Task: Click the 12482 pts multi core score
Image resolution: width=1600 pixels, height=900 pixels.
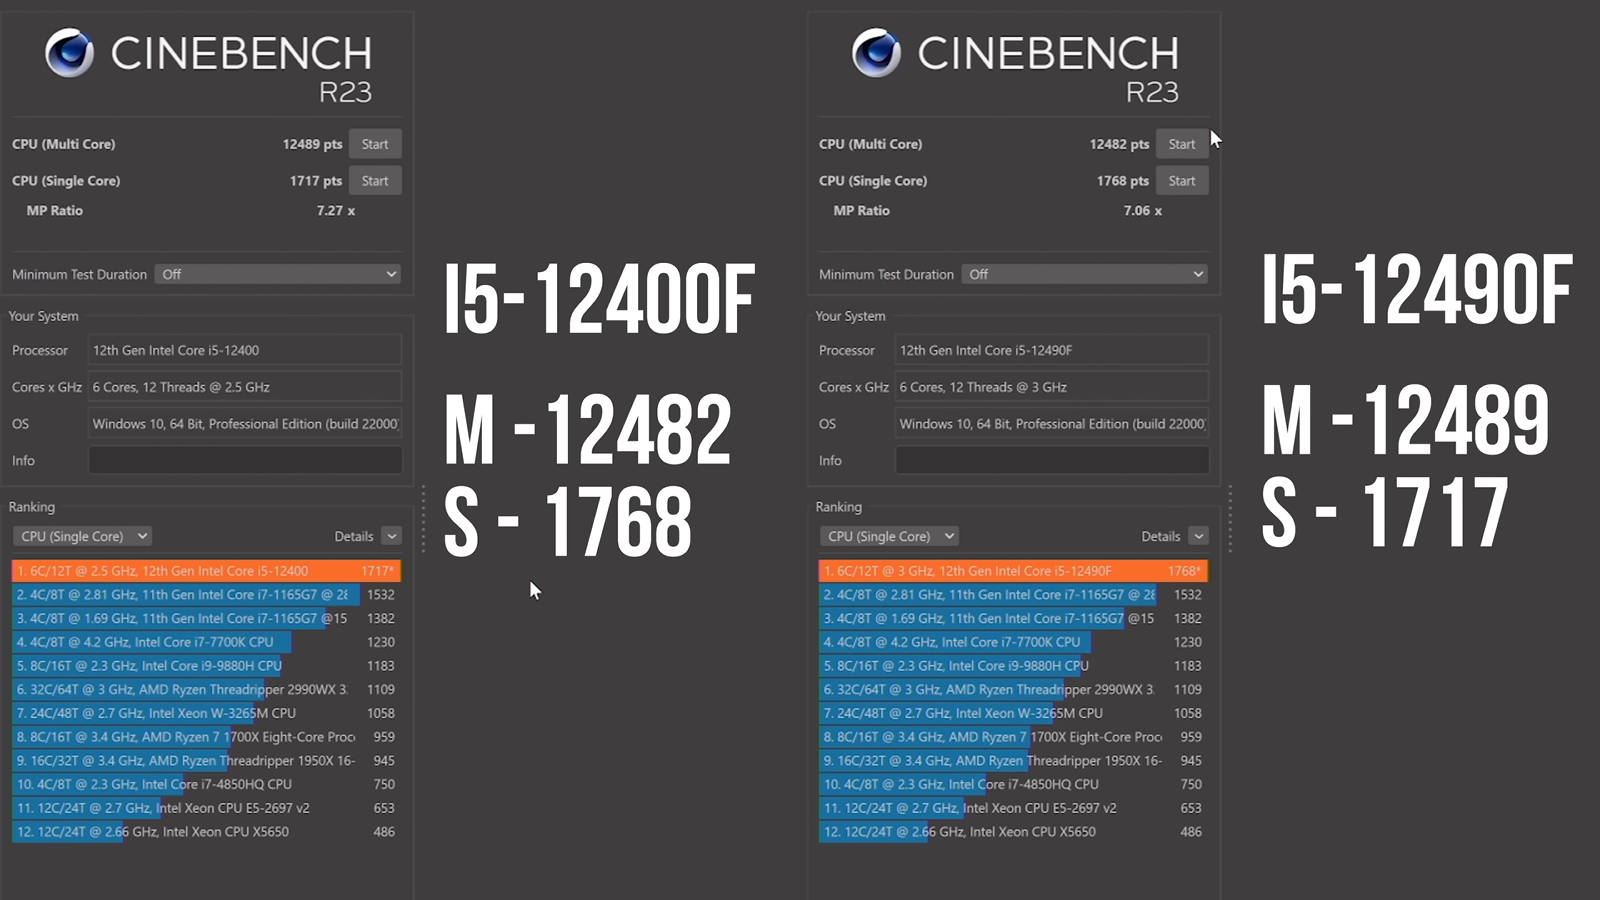Action: click(1119, 144)
